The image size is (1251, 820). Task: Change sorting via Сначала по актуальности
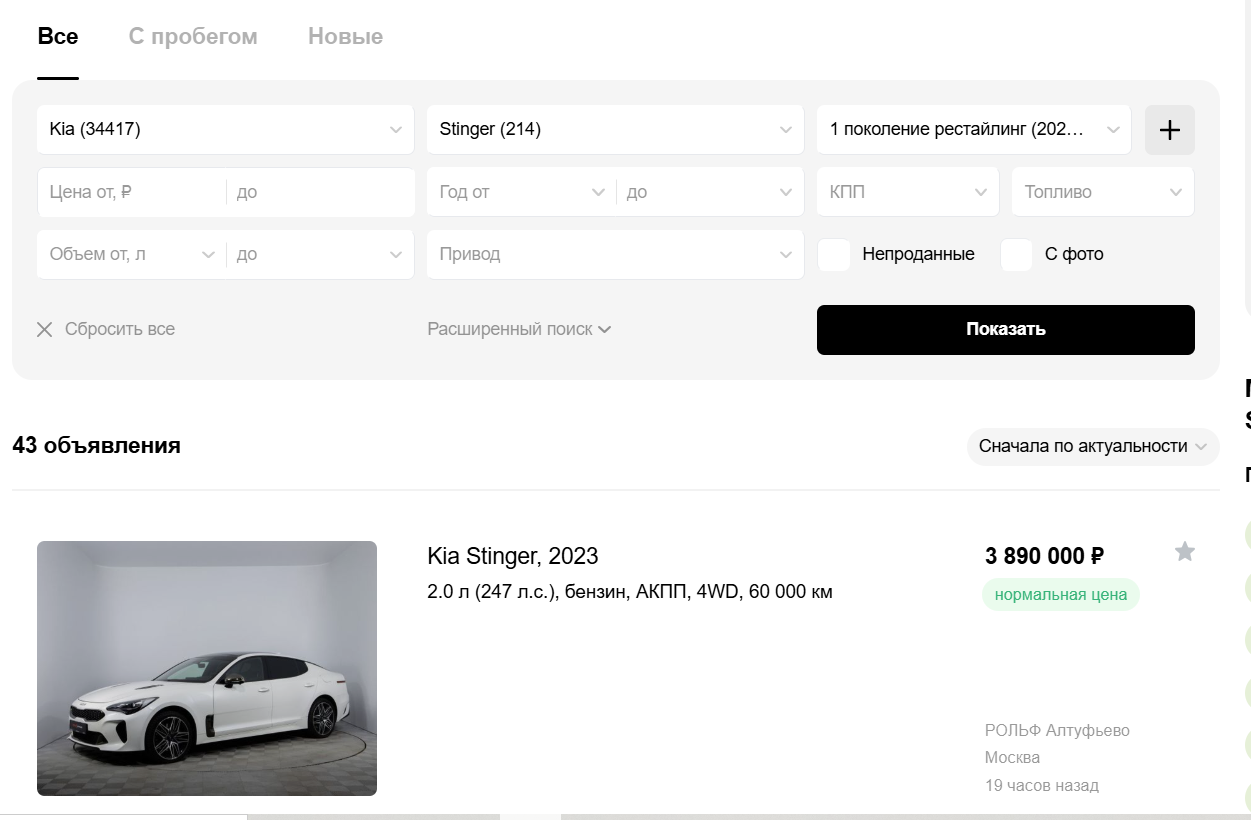click(x=1092, y=447)
